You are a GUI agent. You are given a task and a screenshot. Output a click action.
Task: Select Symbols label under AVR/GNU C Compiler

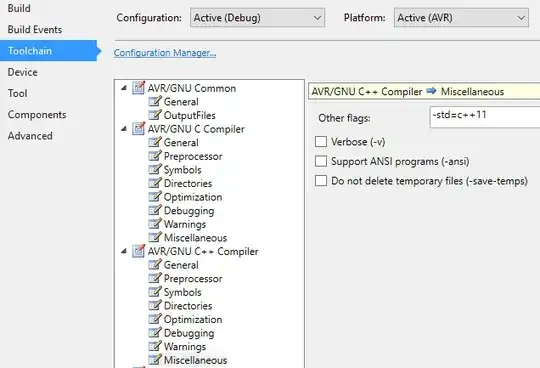[x=183, y=170]
